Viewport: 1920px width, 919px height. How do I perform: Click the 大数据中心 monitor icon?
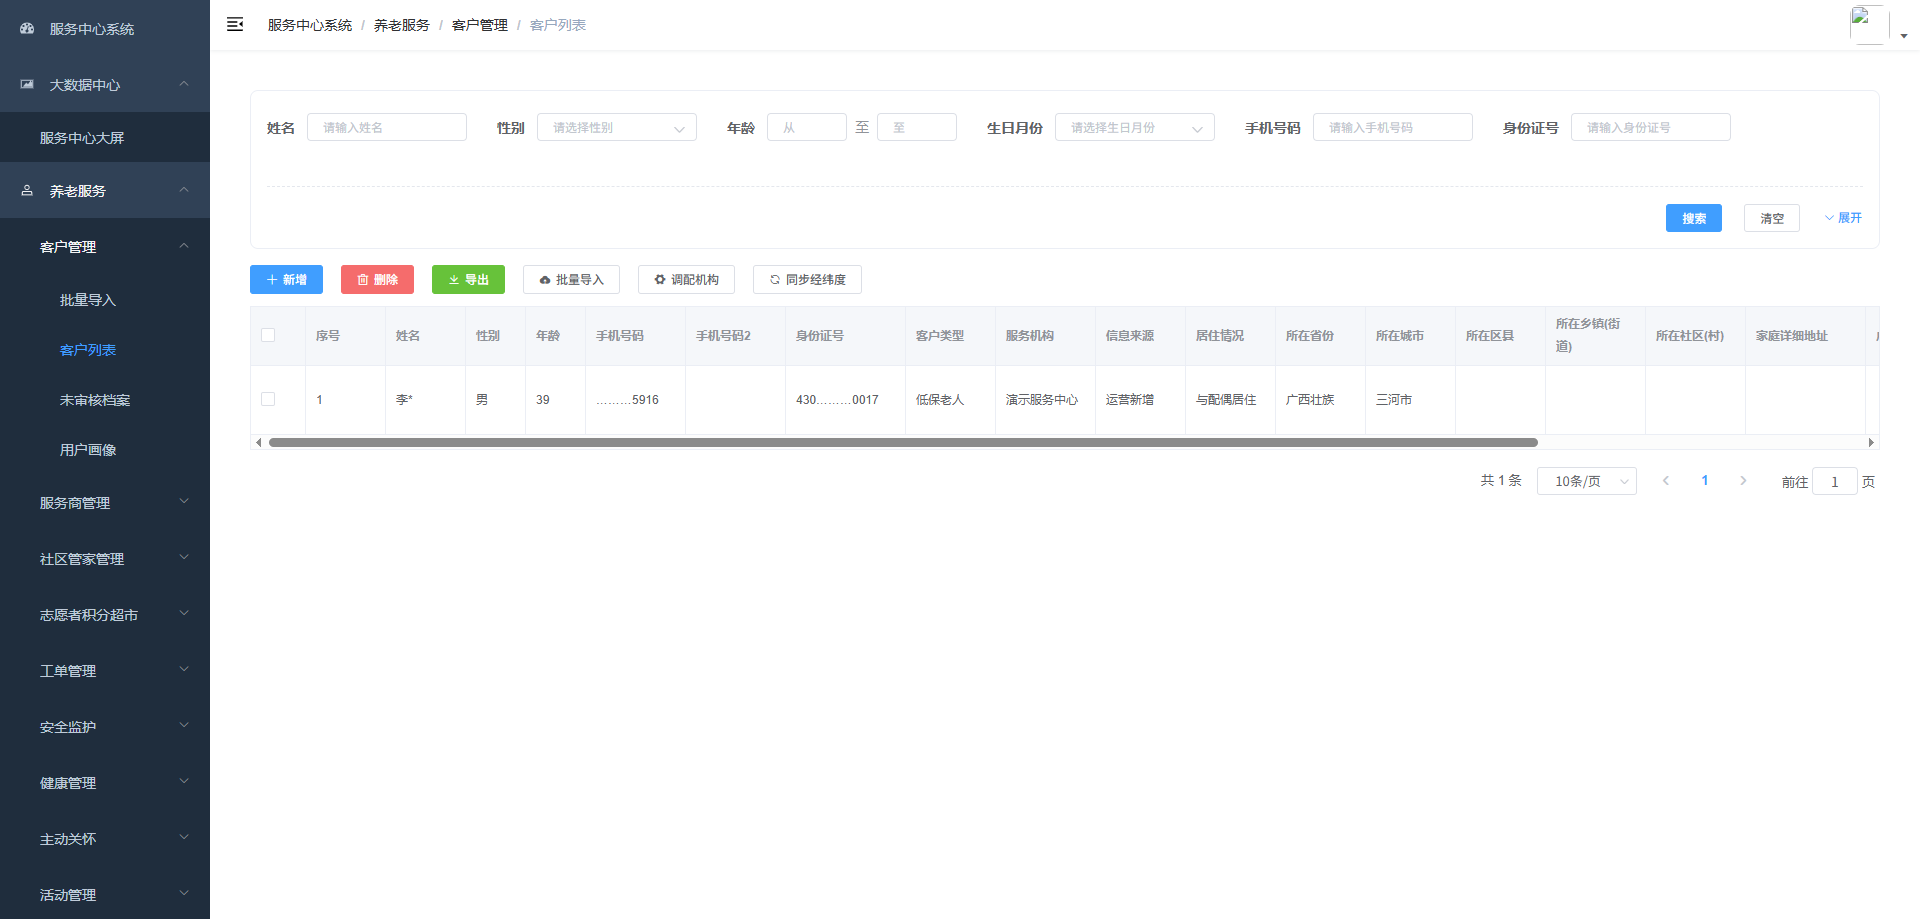tap(27, 85)
